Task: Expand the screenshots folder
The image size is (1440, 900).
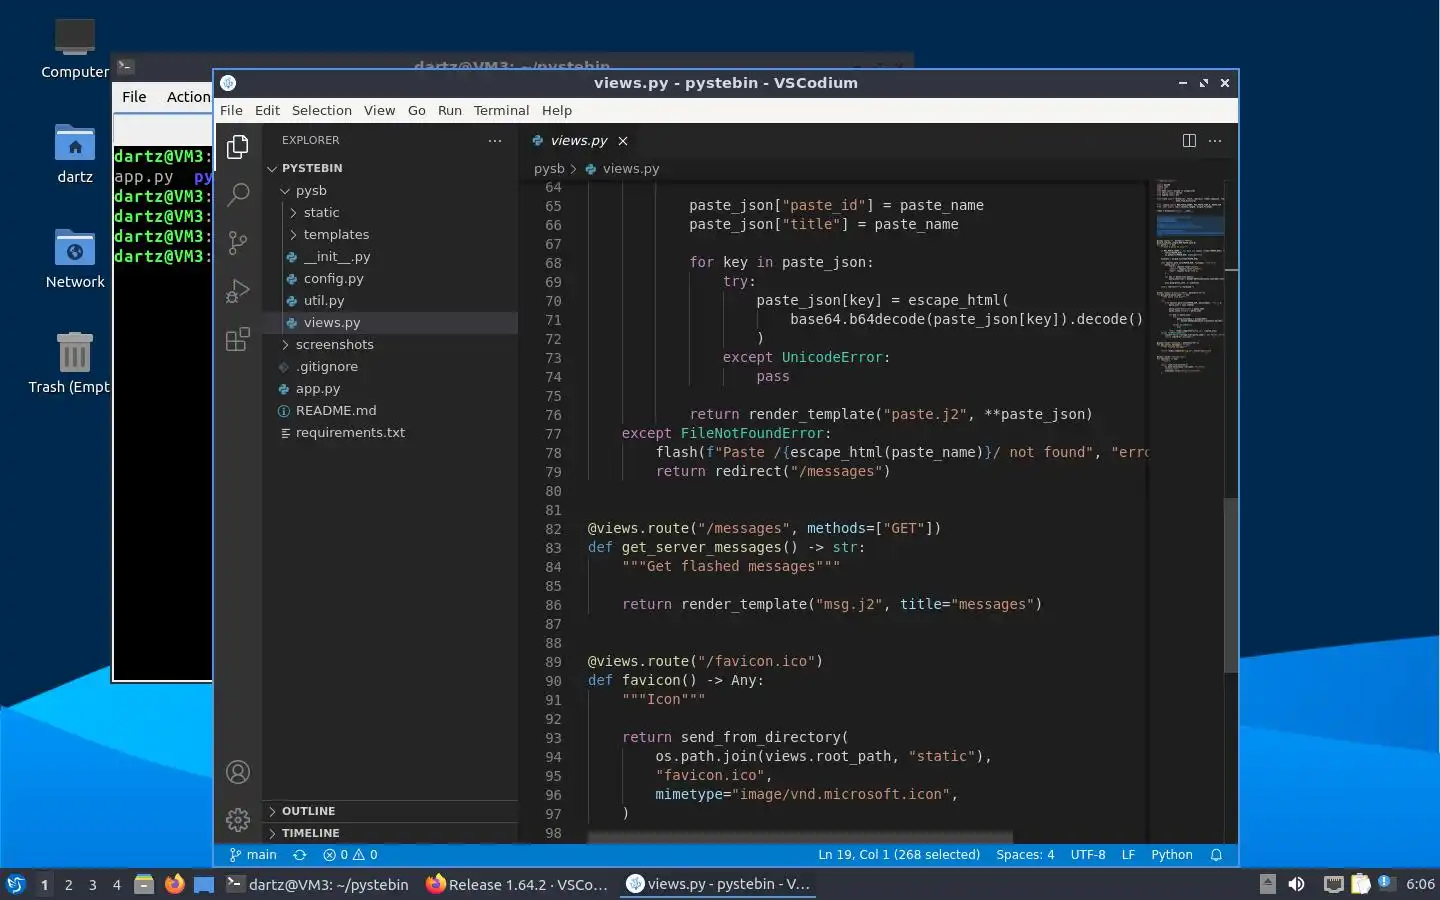Action: pyautogui.click(x=390, y=344)
